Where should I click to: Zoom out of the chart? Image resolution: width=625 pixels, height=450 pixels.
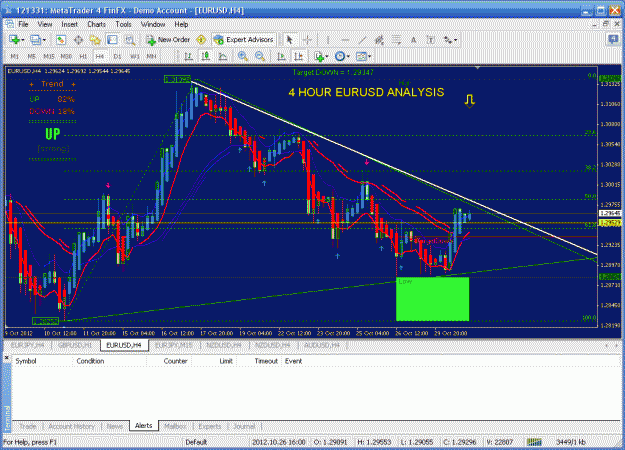[259, 56]
